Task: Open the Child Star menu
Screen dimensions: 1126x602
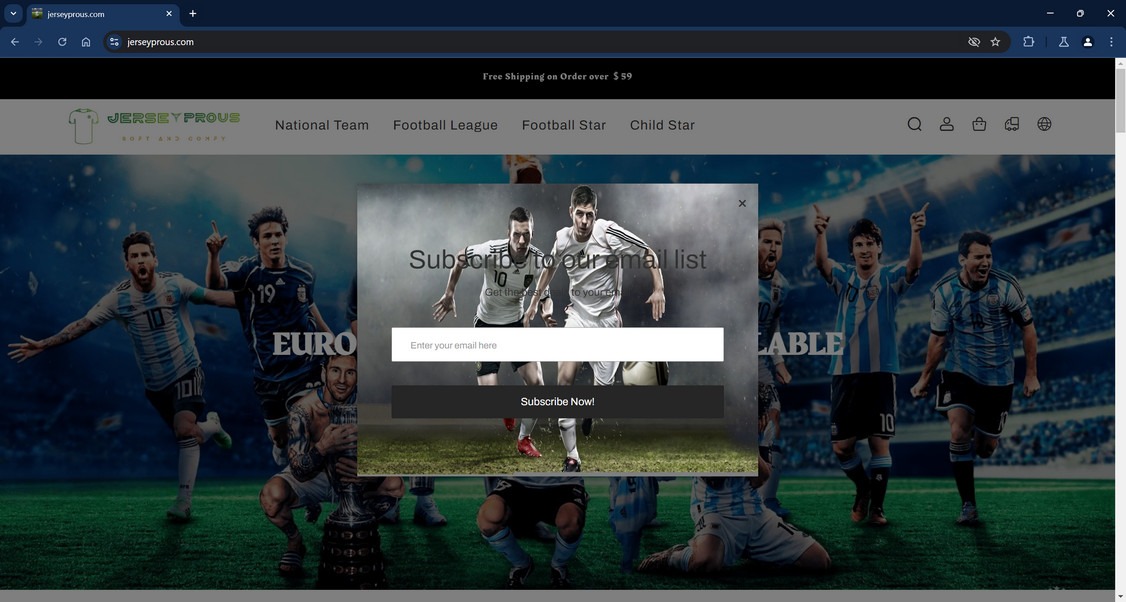Action: pyautogui.click(x=662, y=125)
